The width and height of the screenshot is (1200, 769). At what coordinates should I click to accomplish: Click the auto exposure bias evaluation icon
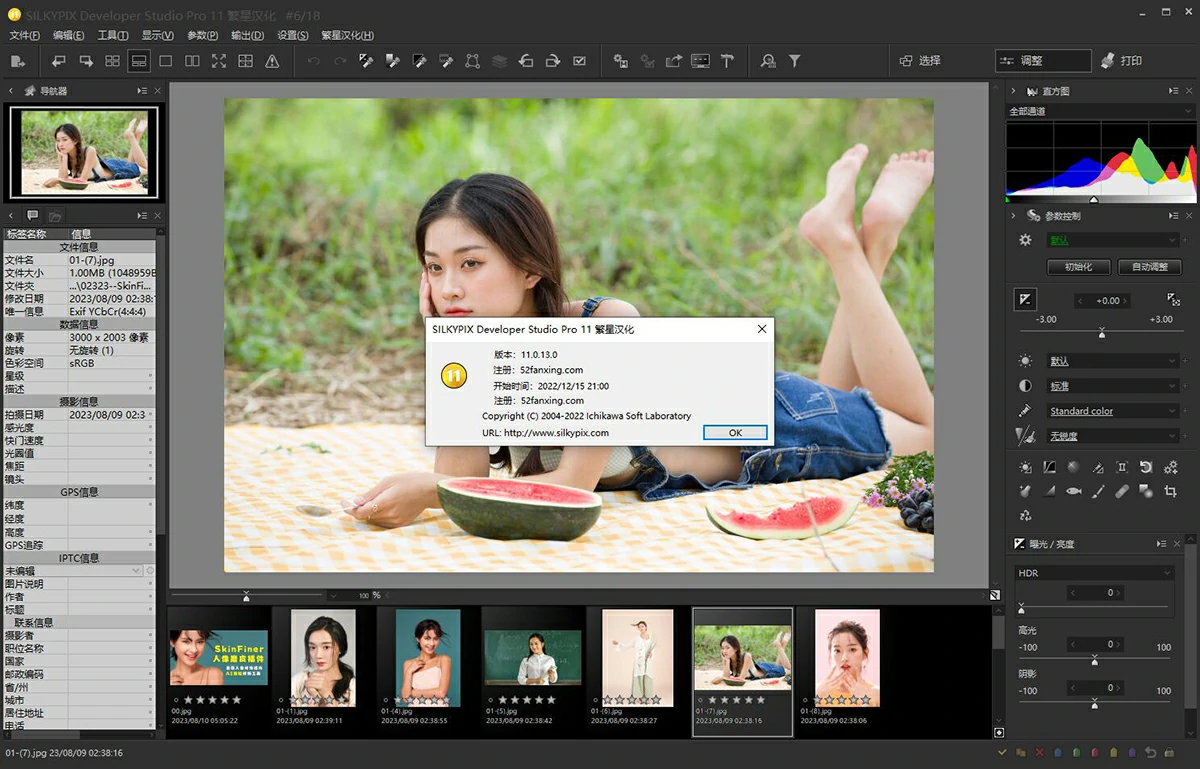(x=1173, y=299)
